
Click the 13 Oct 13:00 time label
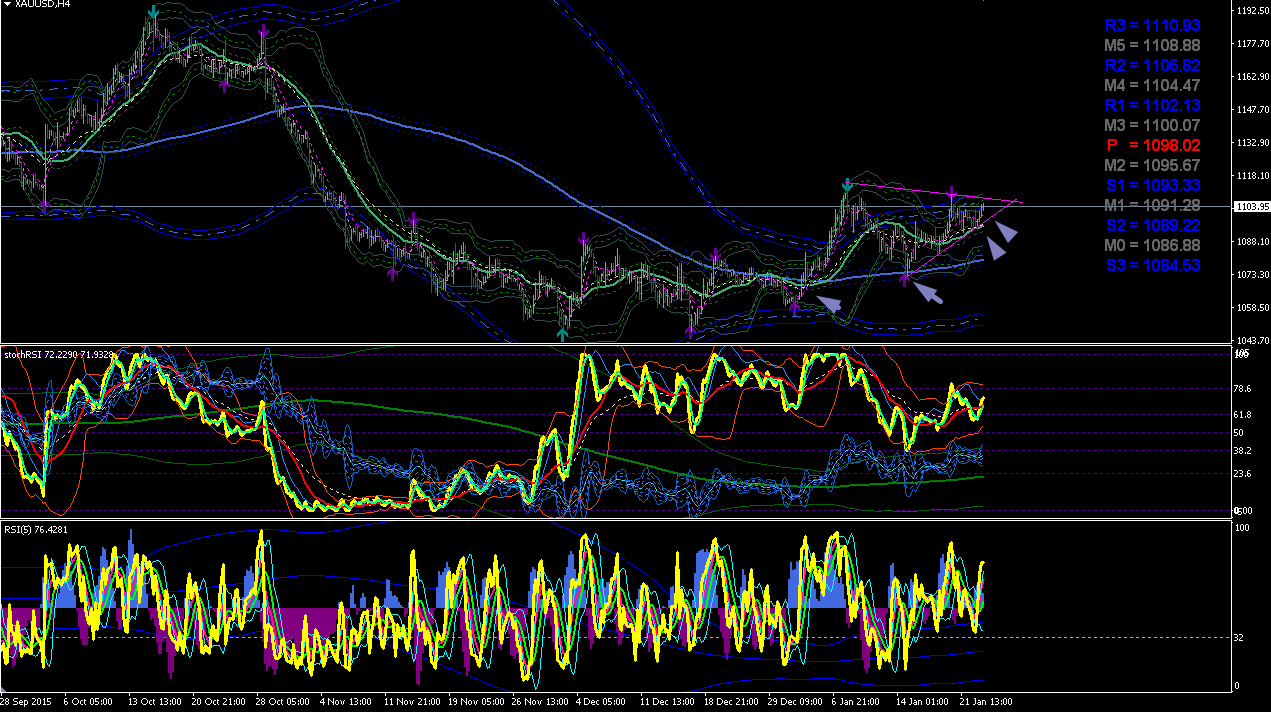pos(153,701)
